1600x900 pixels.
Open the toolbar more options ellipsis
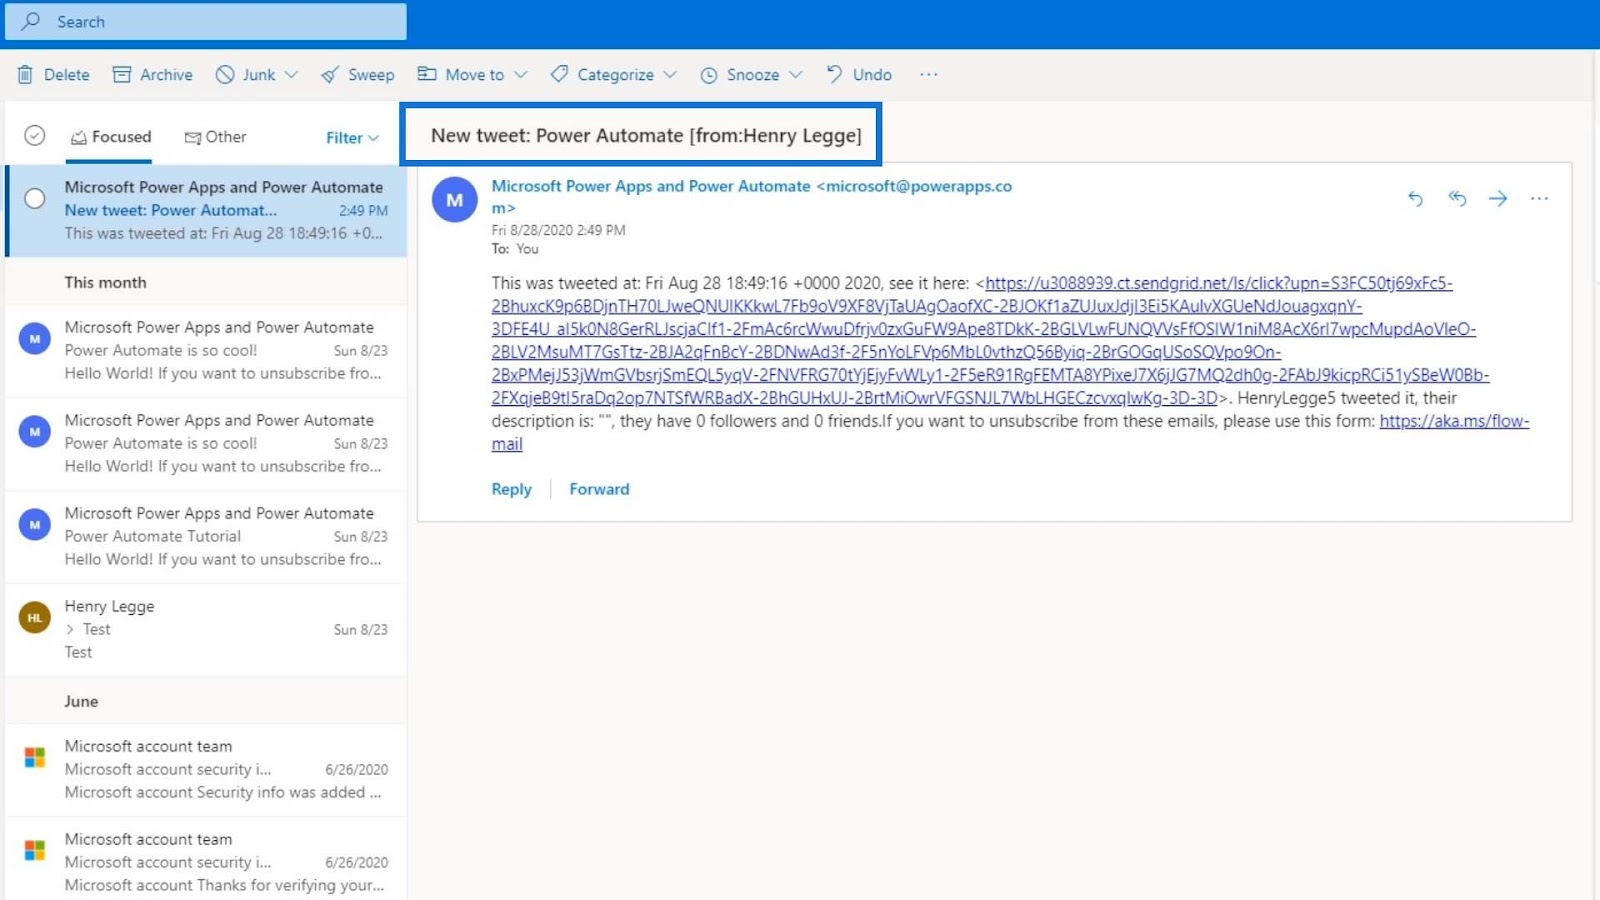(929, 74)
